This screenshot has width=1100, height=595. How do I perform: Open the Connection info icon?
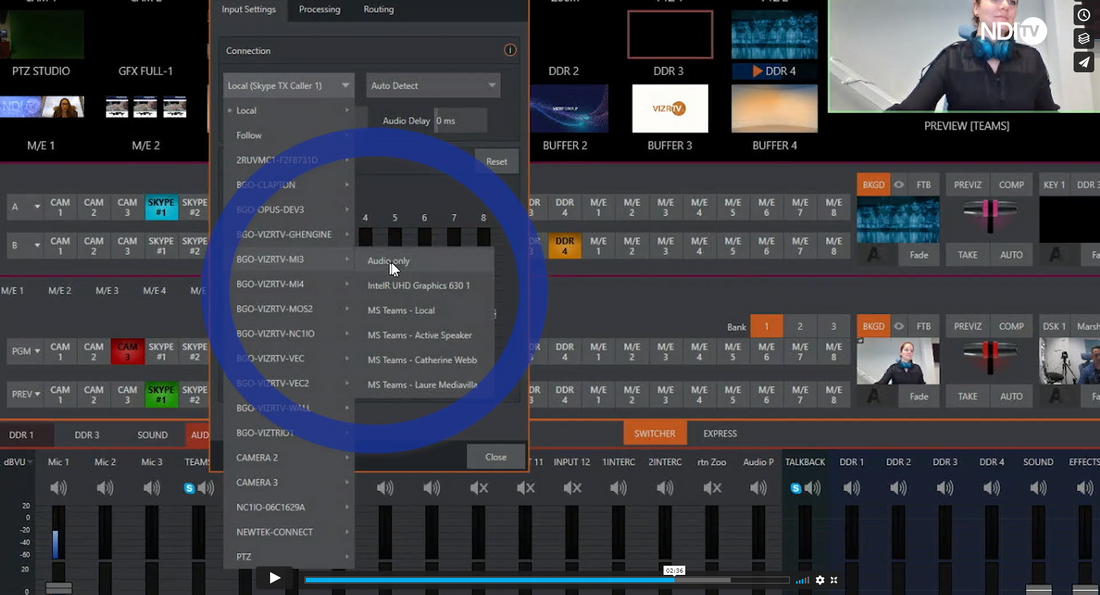point(510,49)
